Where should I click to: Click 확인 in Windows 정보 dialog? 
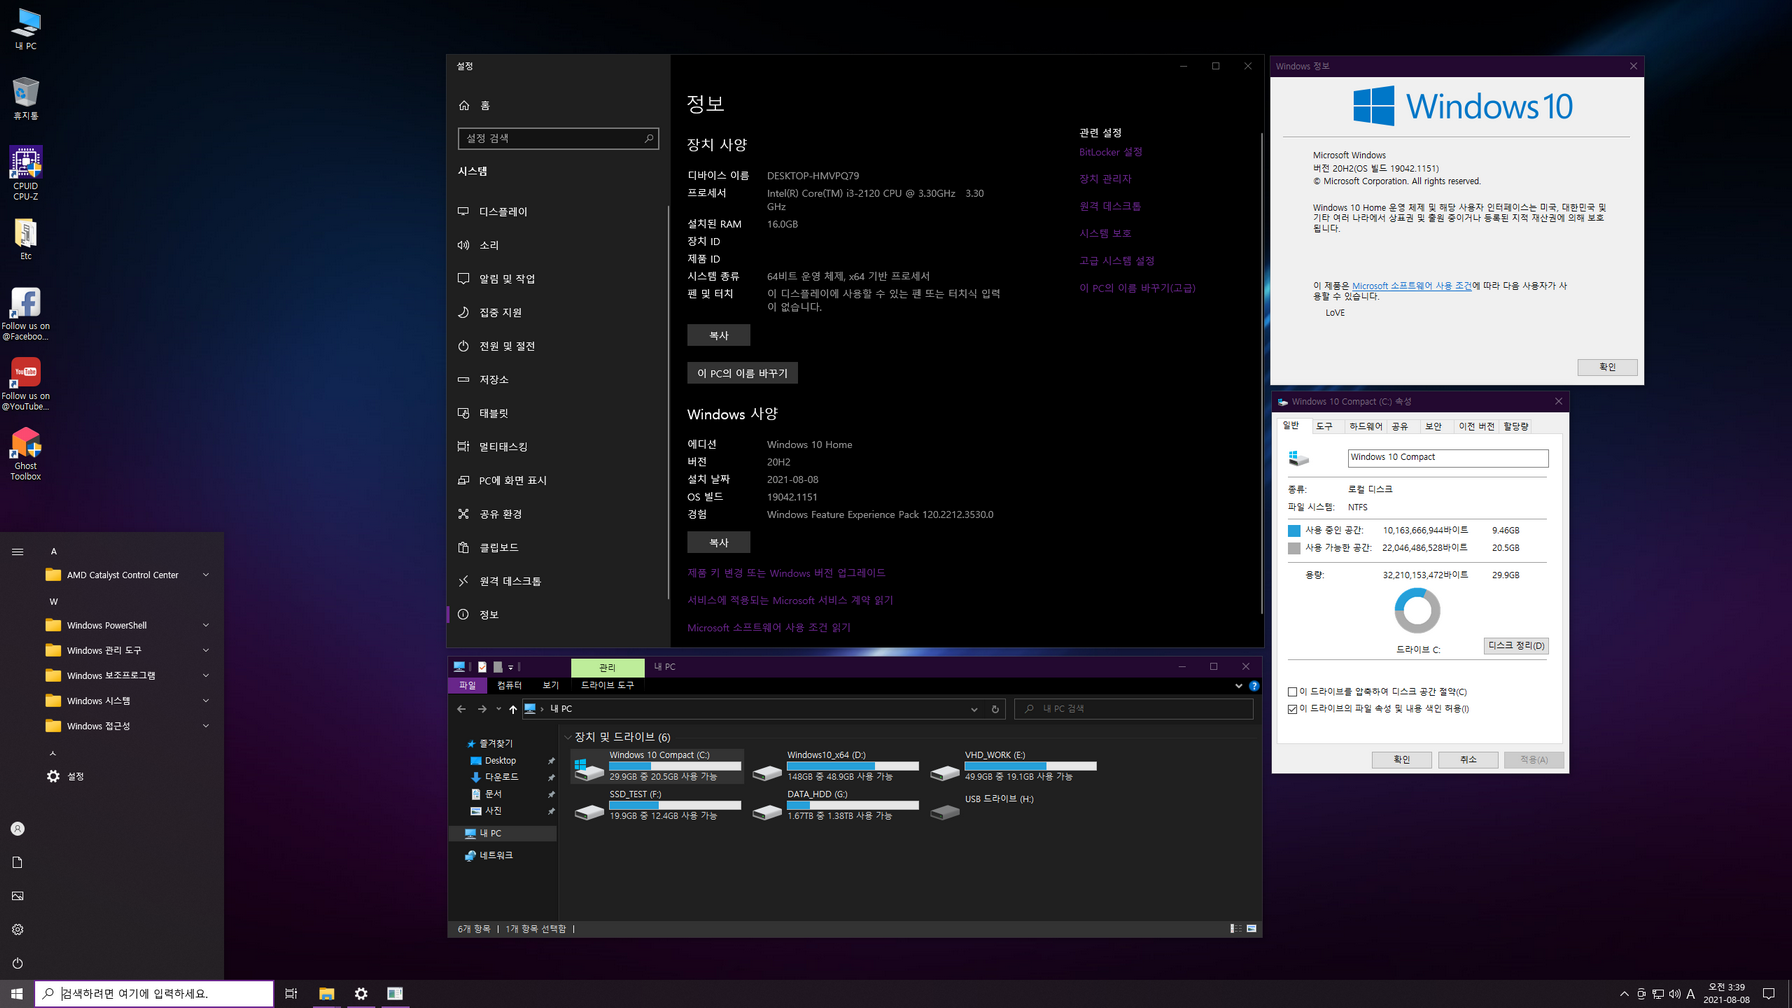(x=1607, y=367)
